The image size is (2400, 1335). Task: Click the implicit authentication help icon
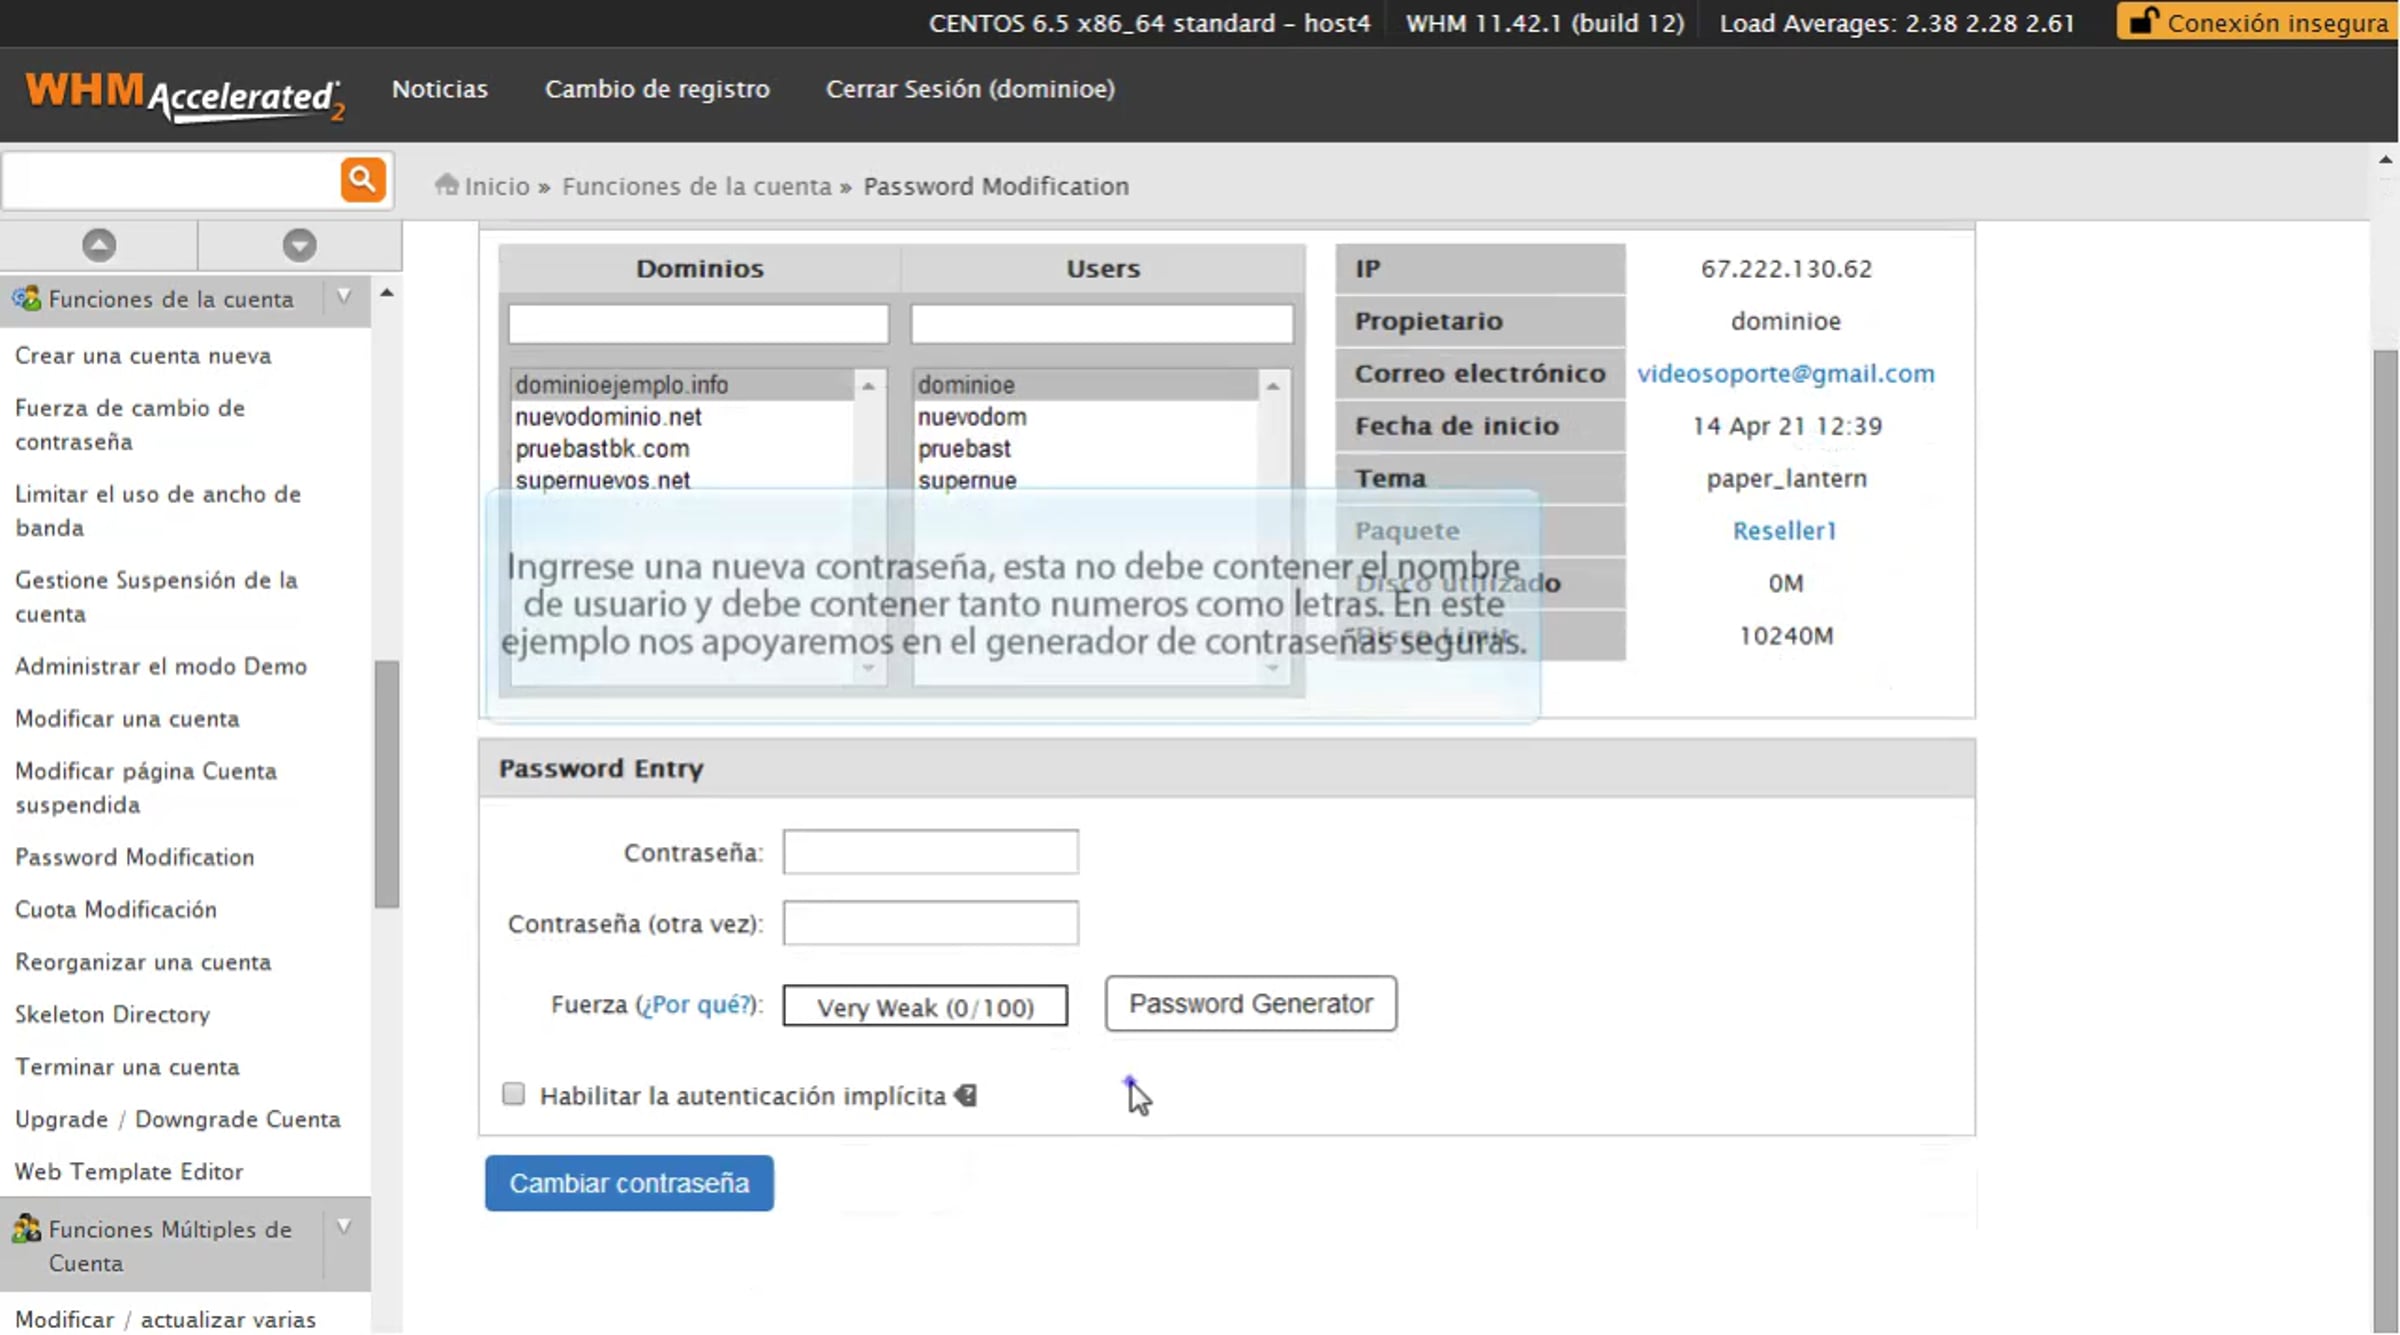click(966, 1096)
